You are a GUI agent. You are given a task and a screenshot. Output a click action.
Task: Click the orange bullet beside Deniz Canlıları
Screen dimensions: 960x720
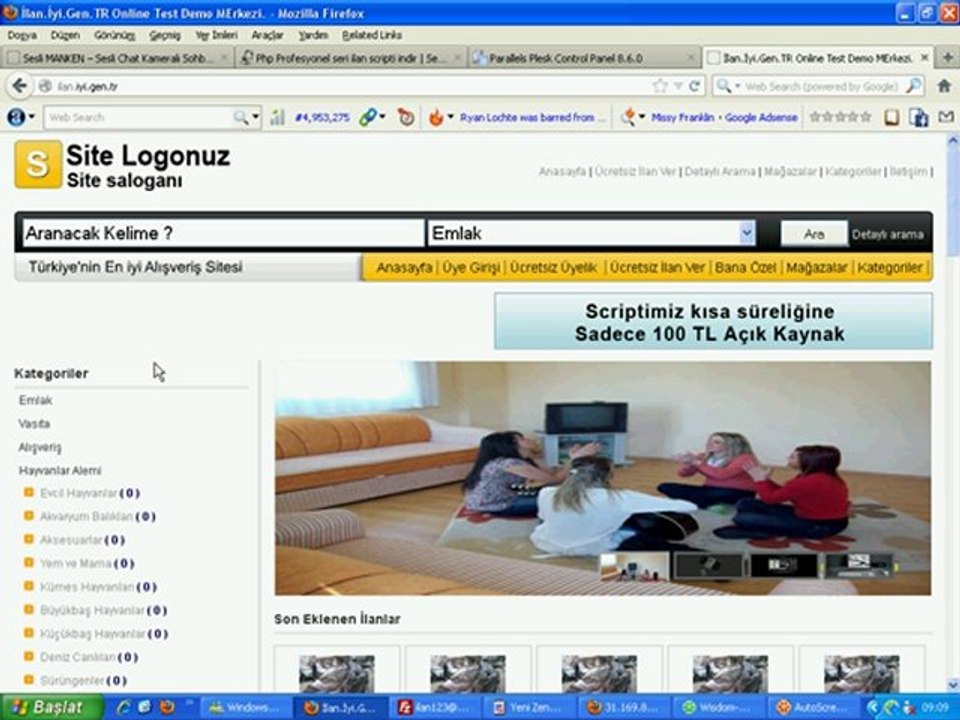point(28,656)
